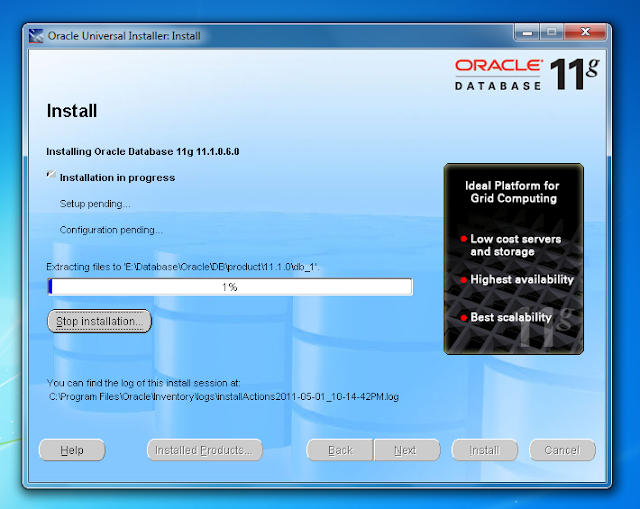
Task: Click the 'Extracting files to' path text
Action: pyautogui.click(x=183, y=267)
